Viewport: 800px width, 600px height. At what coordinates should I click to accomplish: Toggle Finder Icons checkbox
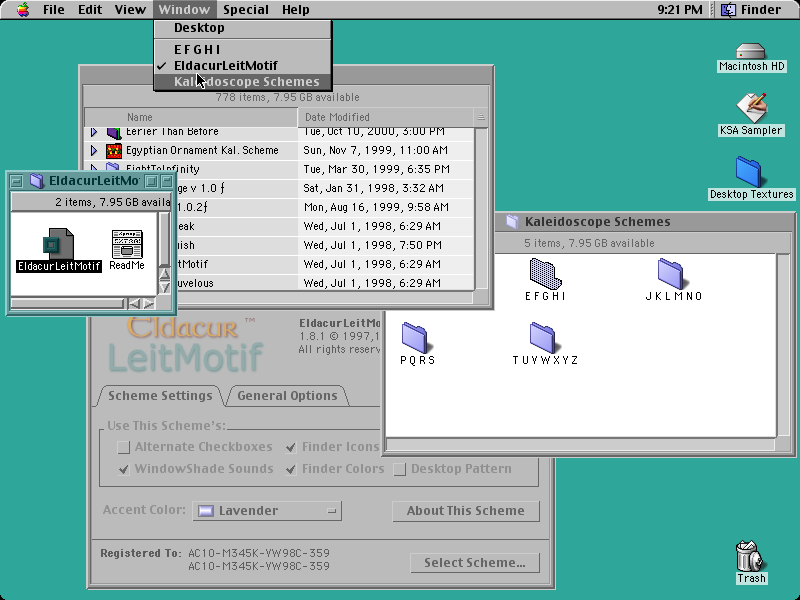click(291, 447)
